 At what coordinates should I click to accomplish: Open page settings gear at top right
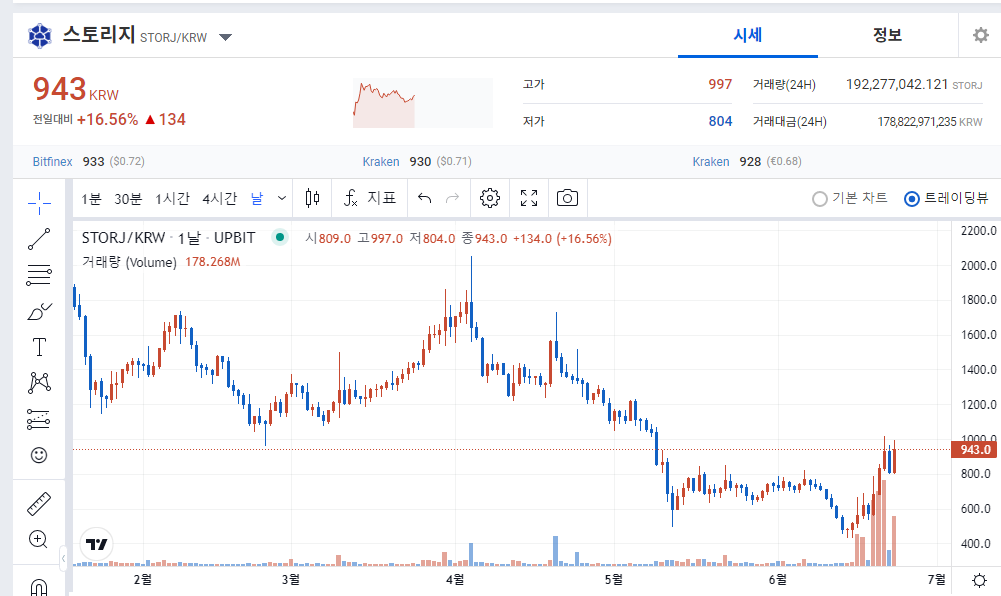coord(981,35)
